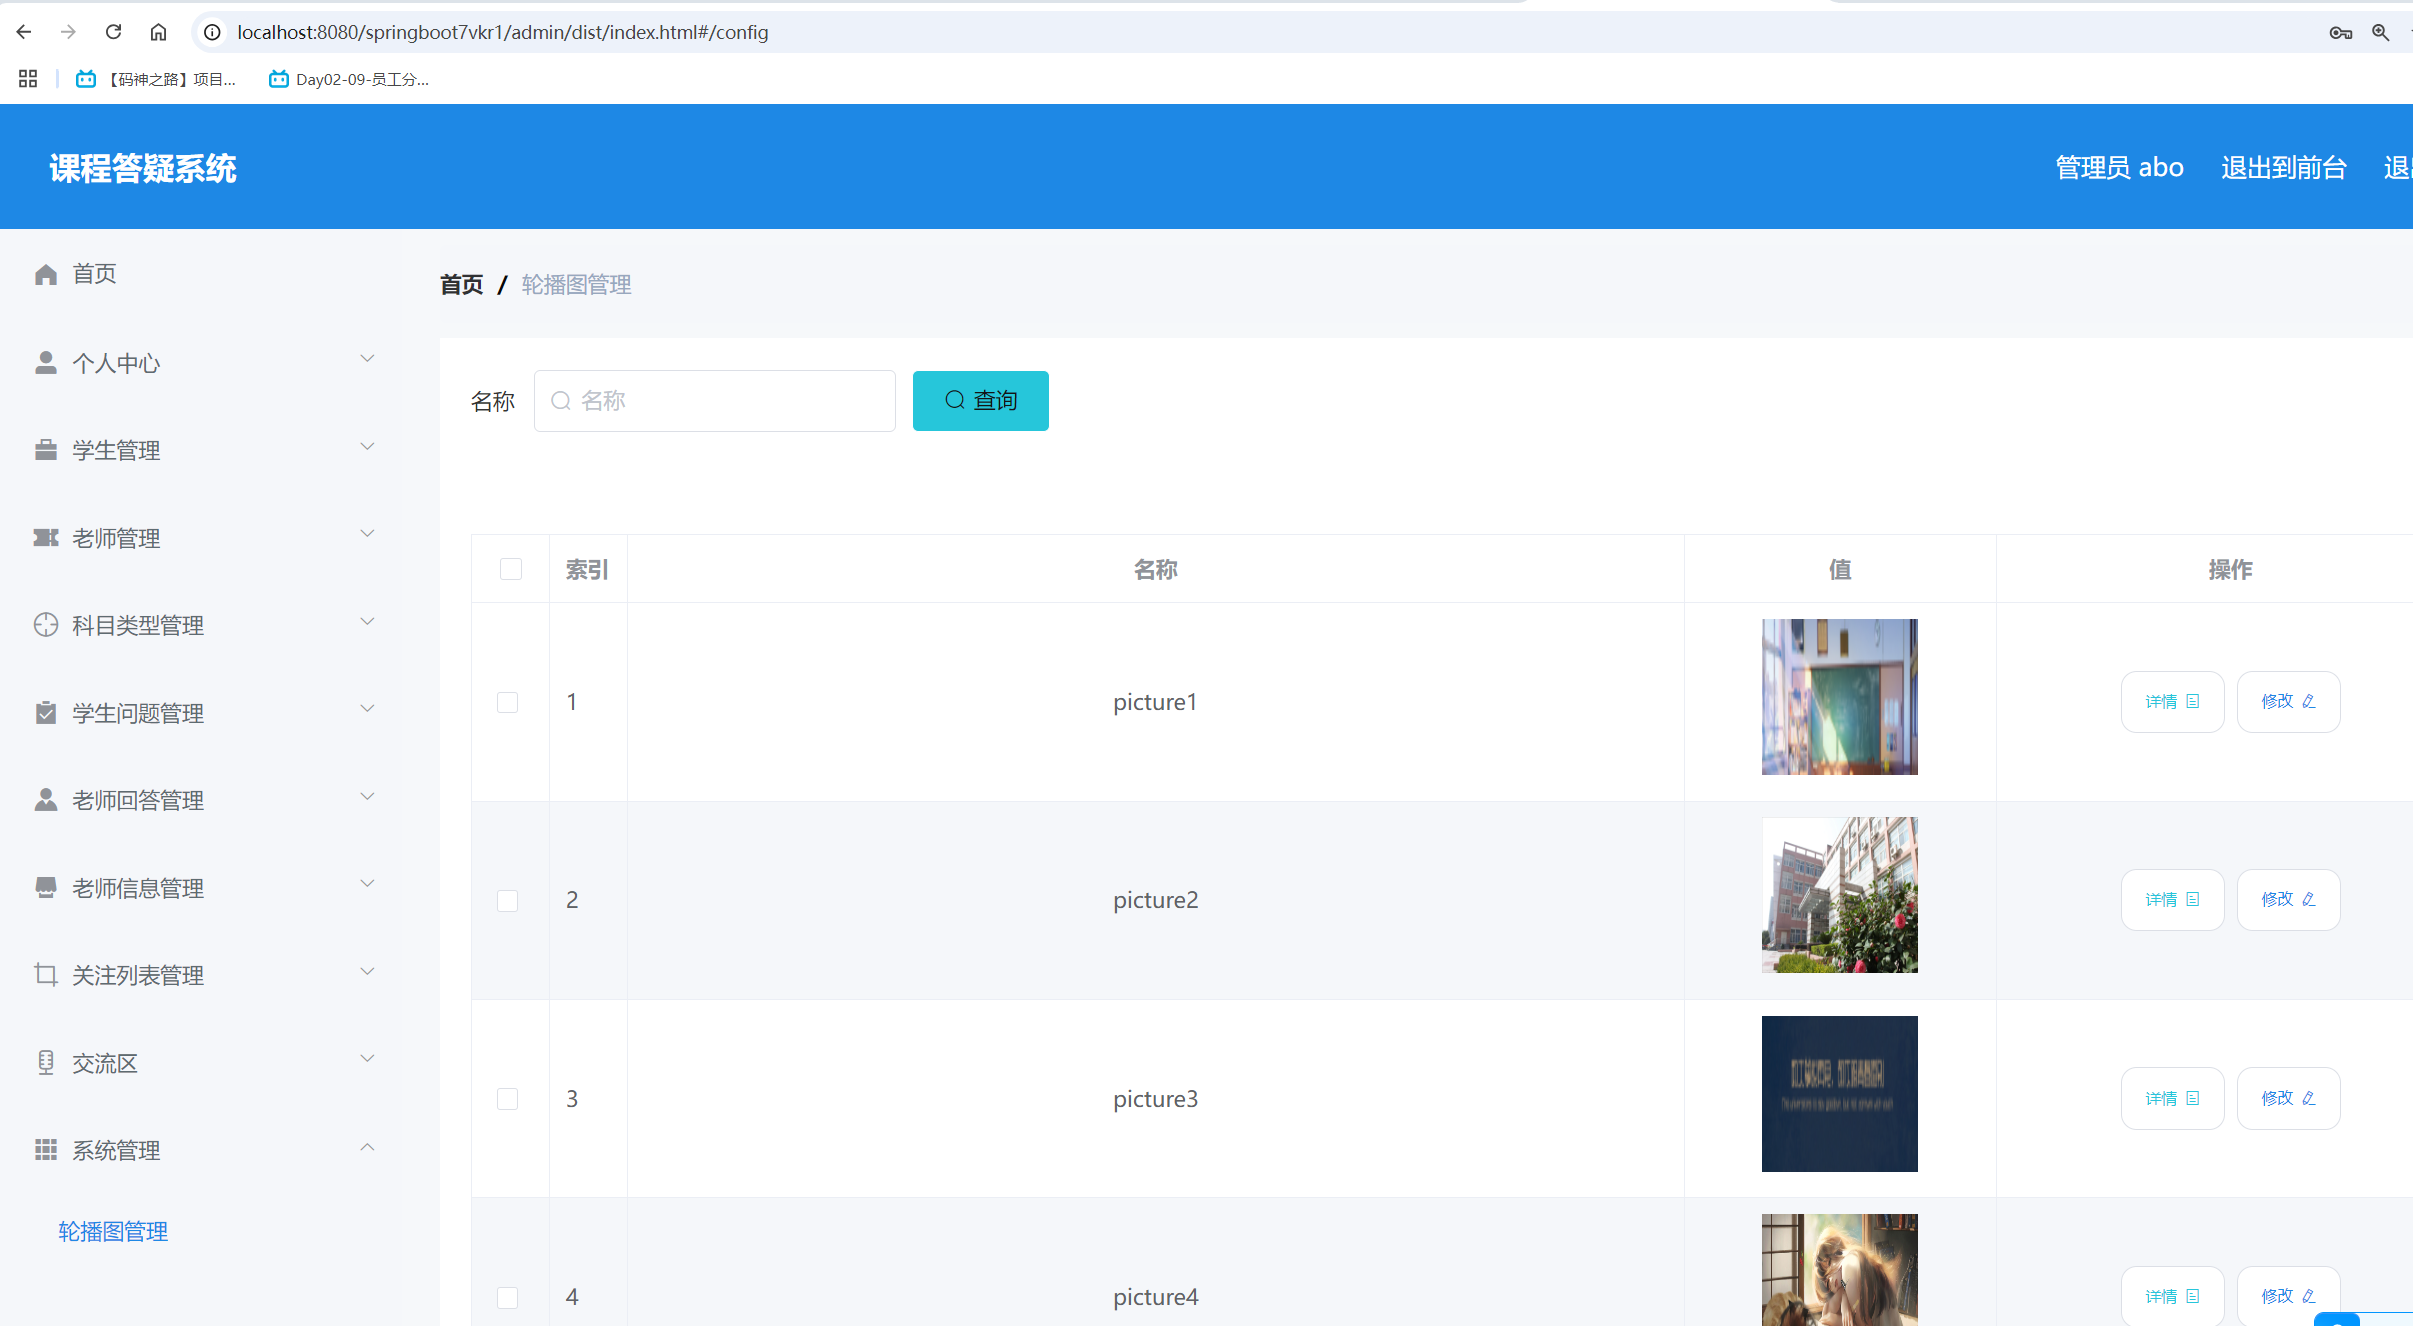Check the box for the picture3 row

pyautogui.click(x=508, y=1099)
